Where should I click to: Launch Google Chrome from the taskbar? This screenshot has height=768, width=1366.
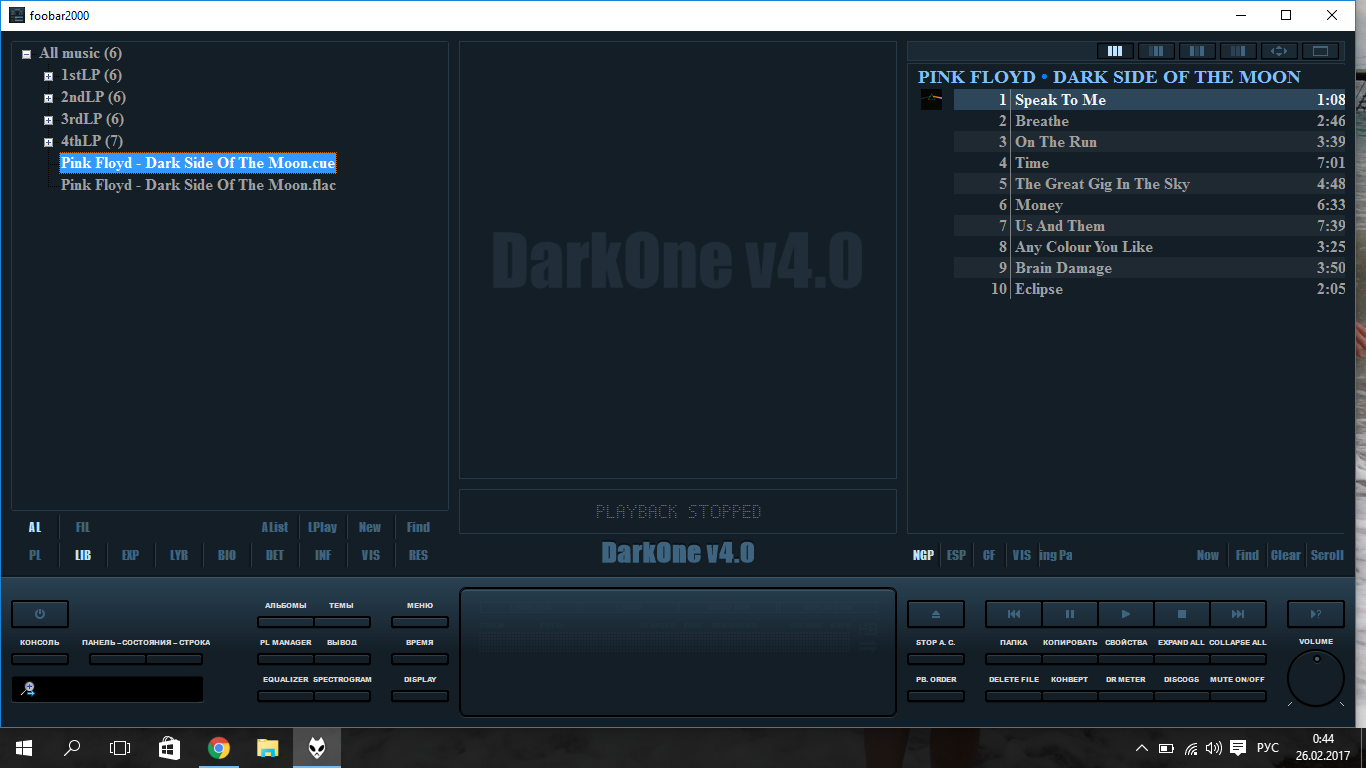pos(218,747)
